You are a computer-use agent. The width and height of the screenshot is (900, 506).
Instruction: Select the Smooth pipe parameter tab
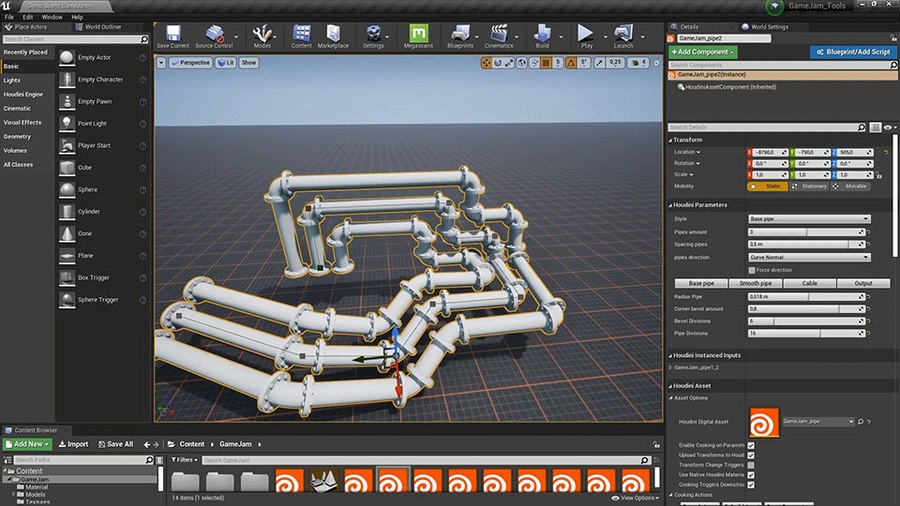755,283
